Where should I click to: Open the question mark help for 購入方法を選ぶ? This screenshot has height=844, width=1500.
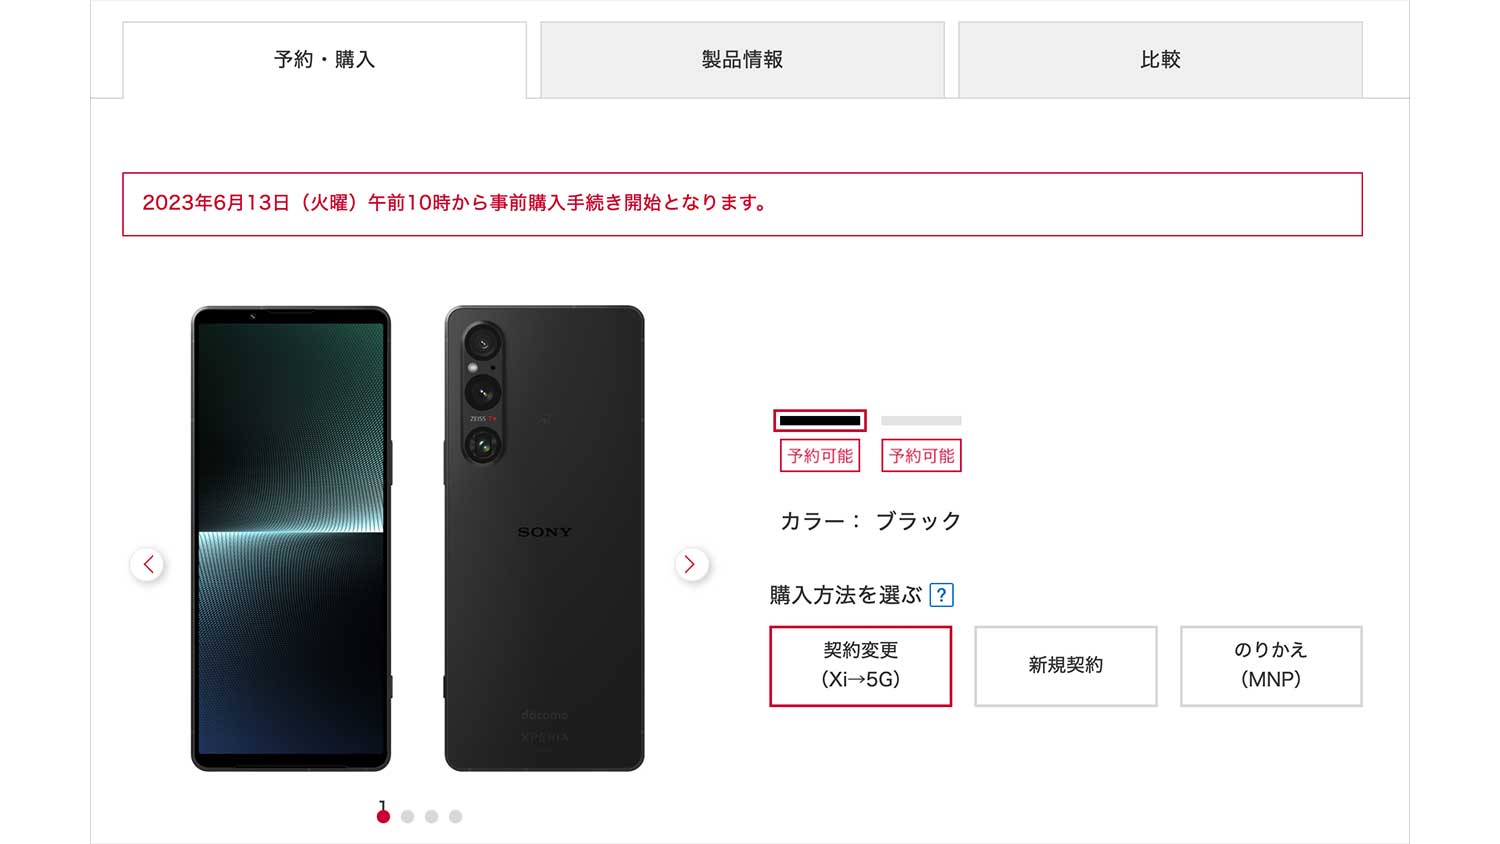pos(941,595)
